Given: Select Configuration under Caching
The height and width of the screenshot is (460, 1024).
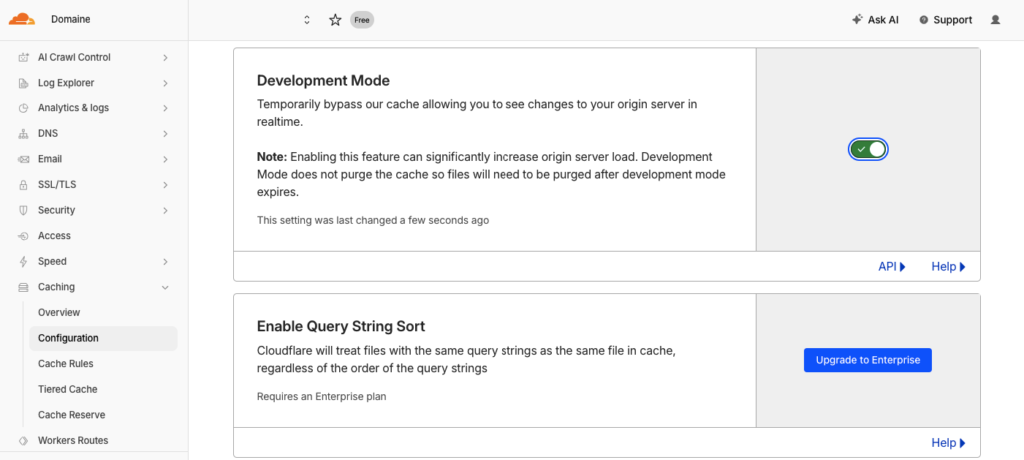Looking at the screenshot, I should tap(103, 338).
